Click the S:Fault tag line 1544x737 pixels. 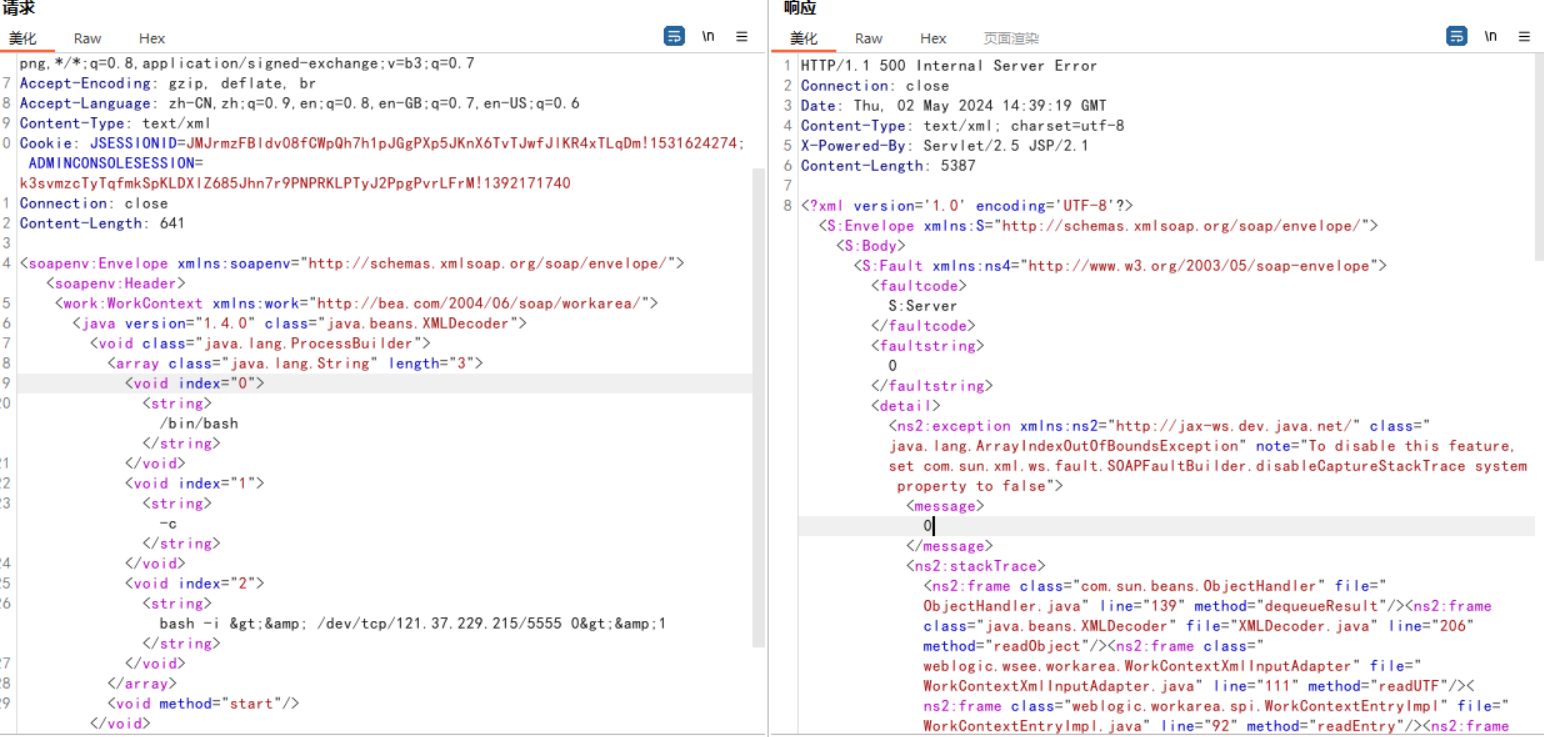pos(1120,265)
